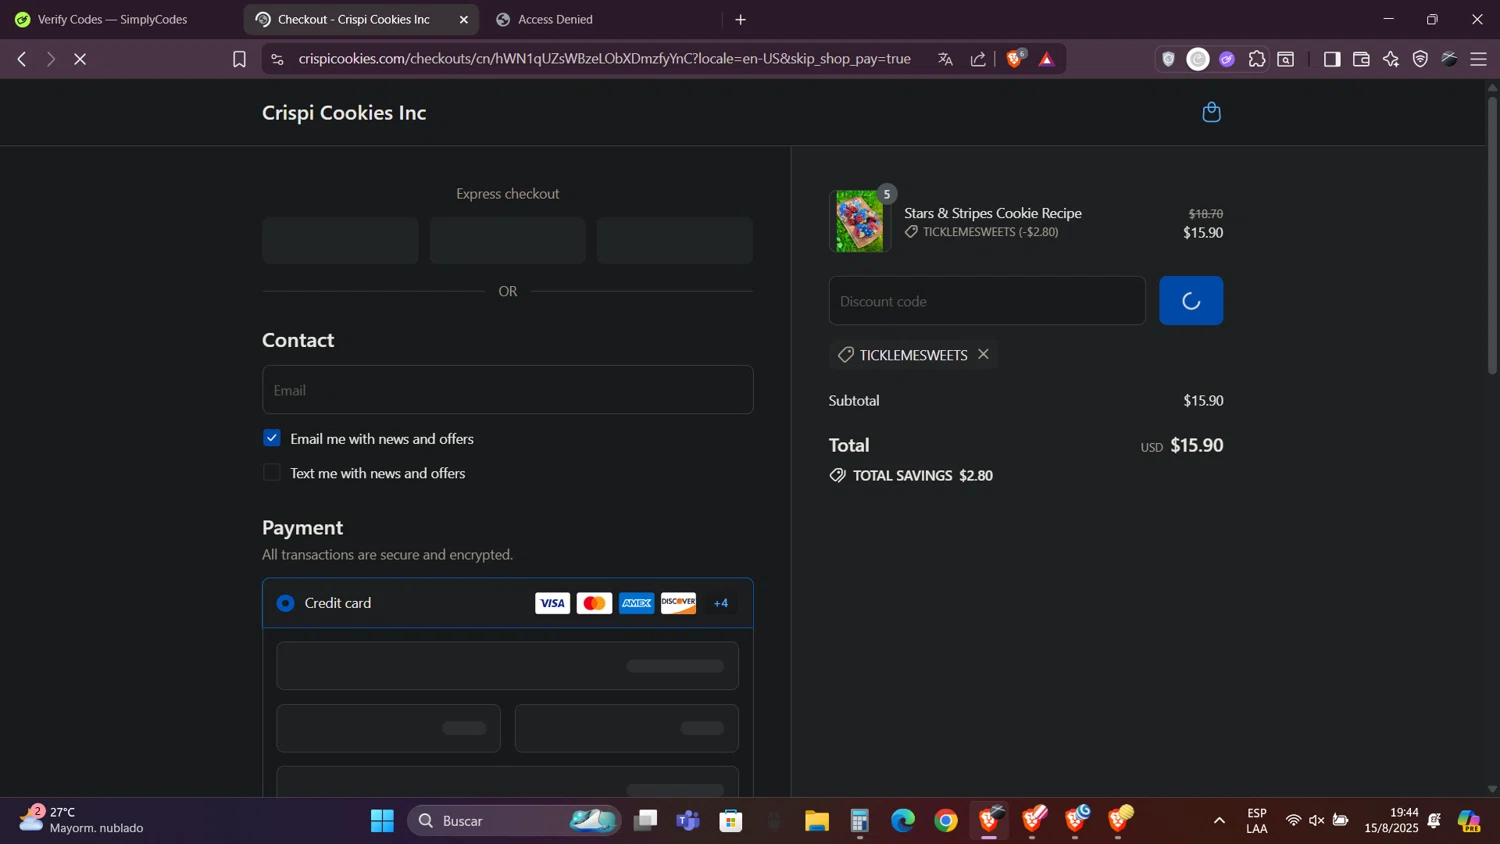Select the Credit card payment option
Image resolution: width=1500 pixels, height=844 pixels.
tap(286, 603)
